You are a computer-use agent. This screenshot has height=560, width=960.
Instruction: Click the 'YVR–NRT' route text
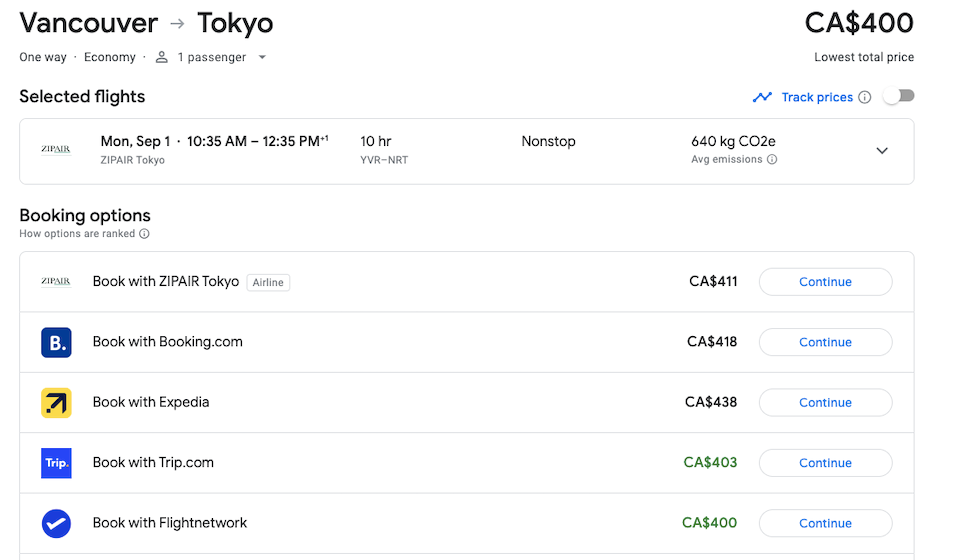(384, 160)
